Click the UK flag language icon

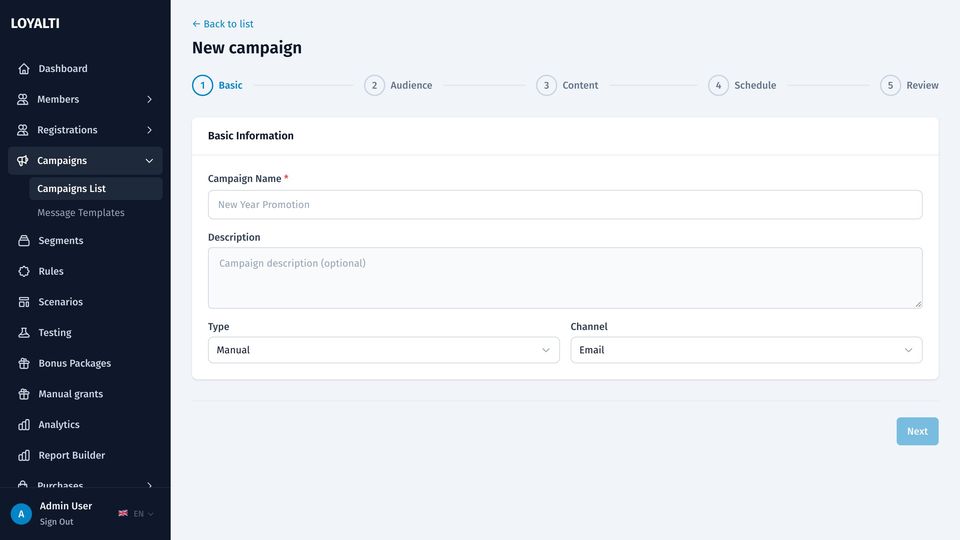pyautogui.click(x=123, y=513)
